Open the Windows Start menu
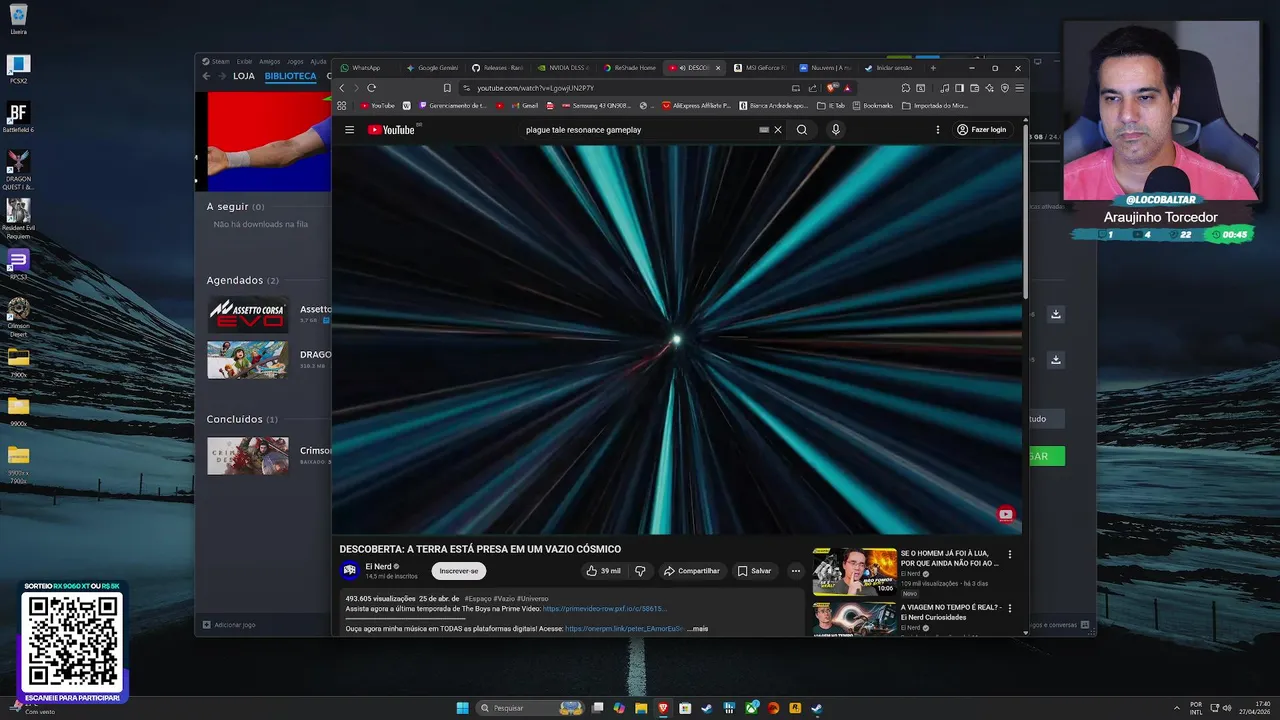Screen dimensions: 1280x720 click(x=462, y=708)
